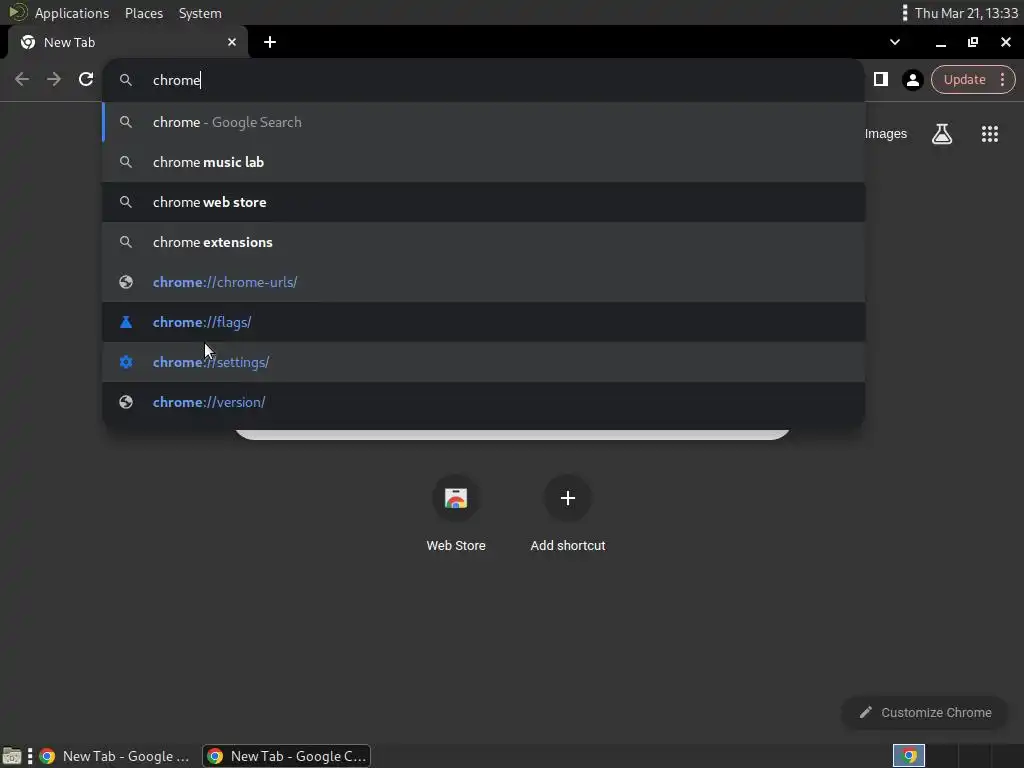Viewport: 1024px width, 768px height.
Task: Open chrome://settings/ suggestion
Action: click(x=484, y=362)
